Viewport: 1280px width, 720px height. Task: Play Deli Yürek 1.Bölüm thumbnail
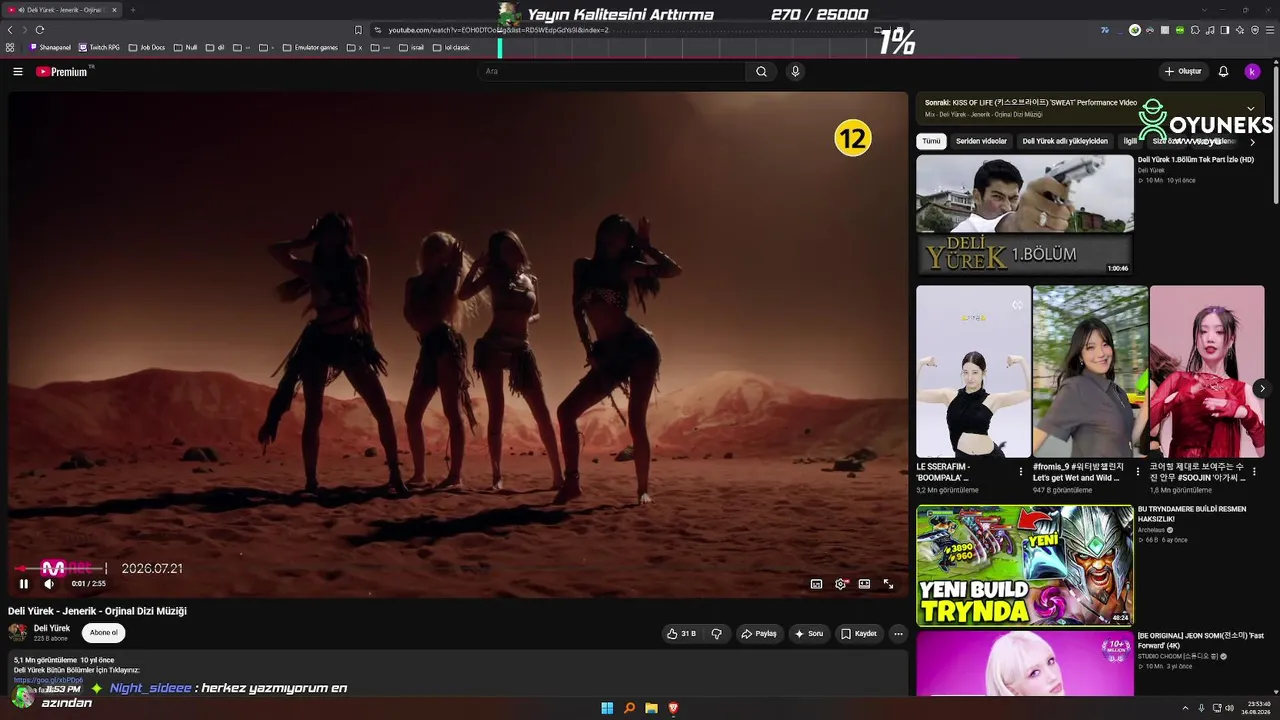[1025, 215]
